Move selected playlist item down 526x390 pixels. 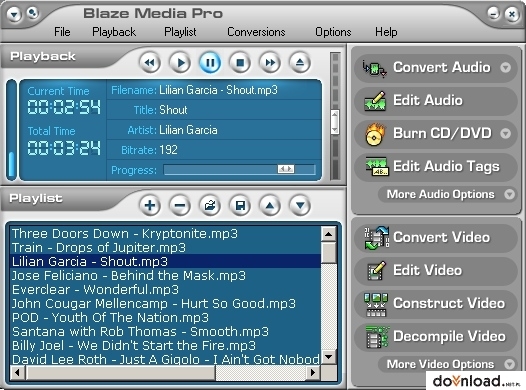300,205
